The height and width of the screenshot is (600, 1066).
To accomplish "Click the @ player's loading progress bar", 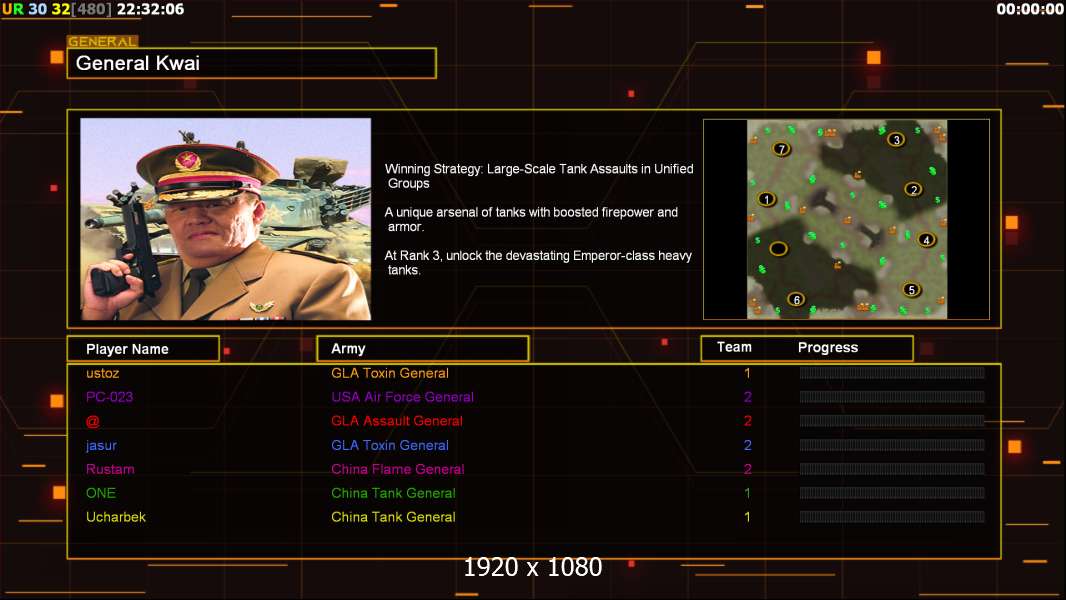I will [x=892, y=421].
